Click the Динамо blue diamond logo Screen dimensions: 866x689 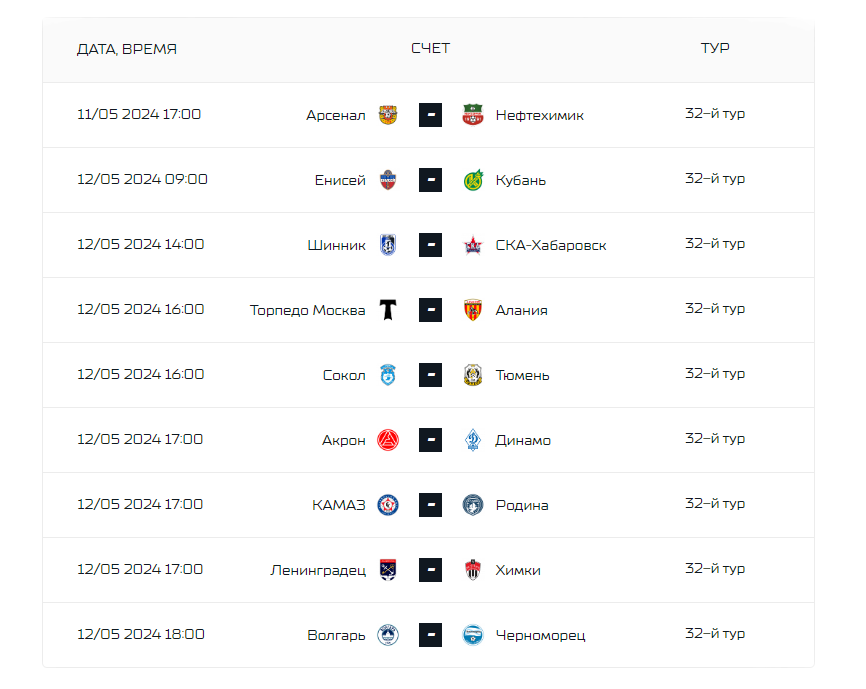coord(473,440)
